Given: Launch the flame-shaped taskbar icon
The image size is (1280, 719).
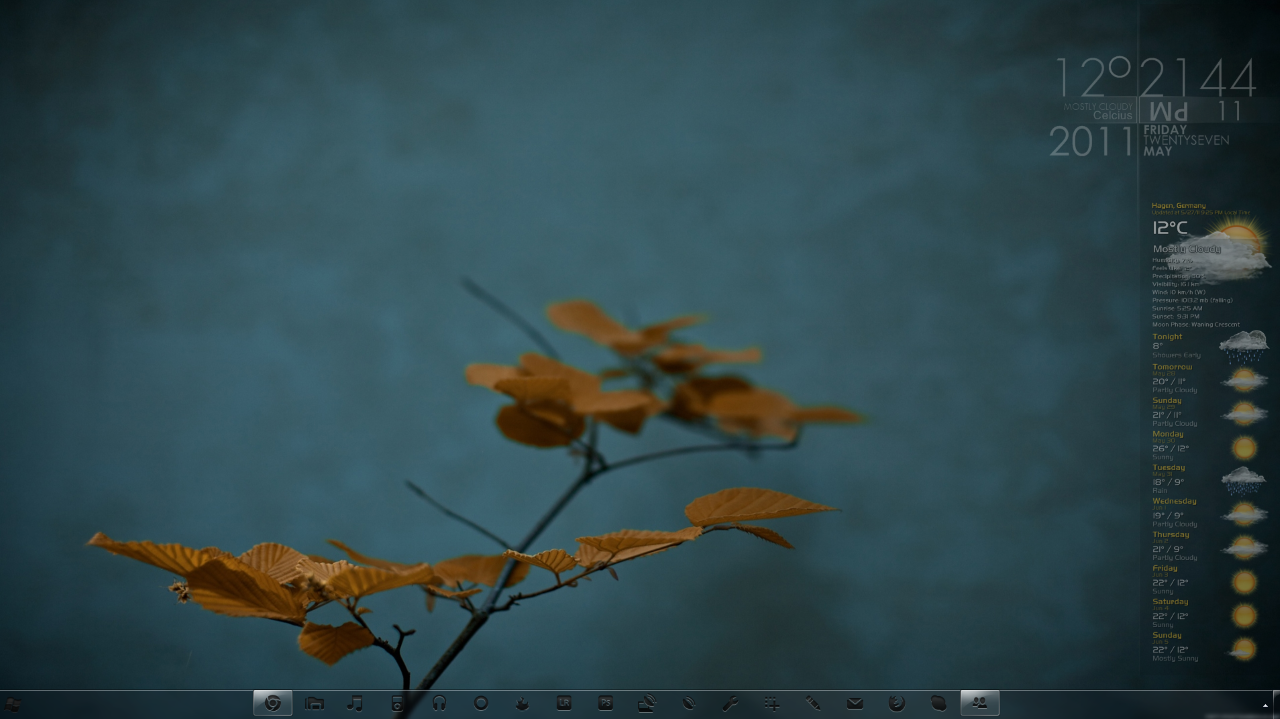Looking at the screenshot, I should (522, 703).
